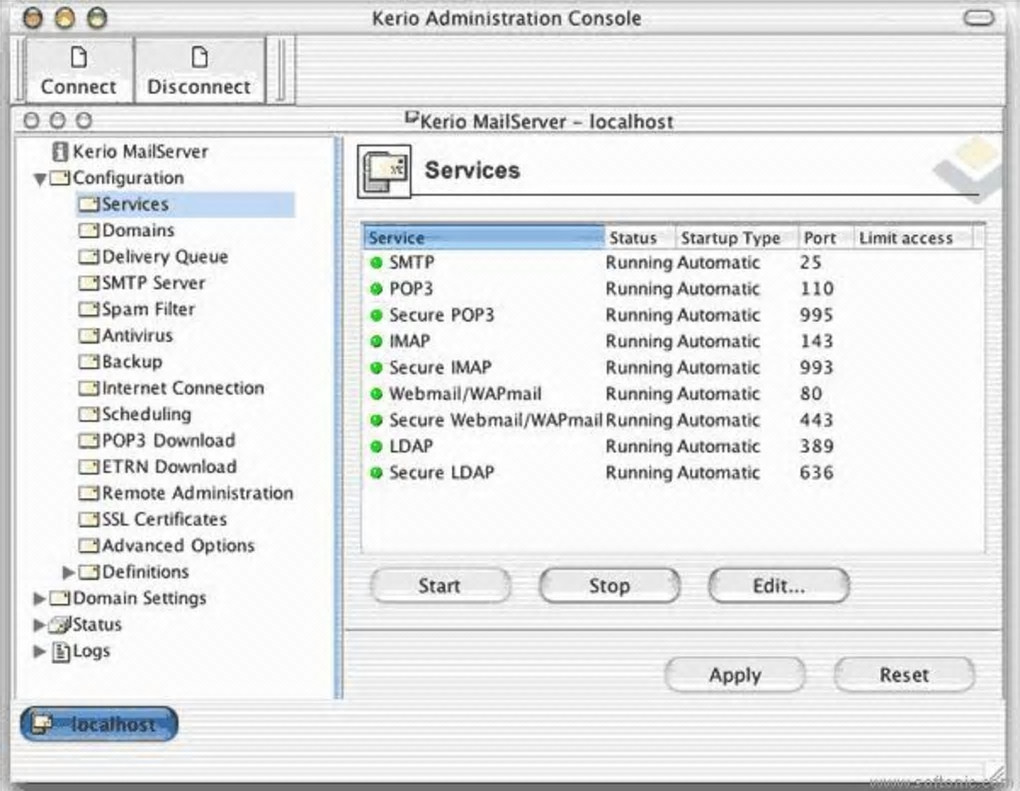1020x791 pixels.
Task: Click the Configuration folder icon
Action: click(x=60, y=178)
